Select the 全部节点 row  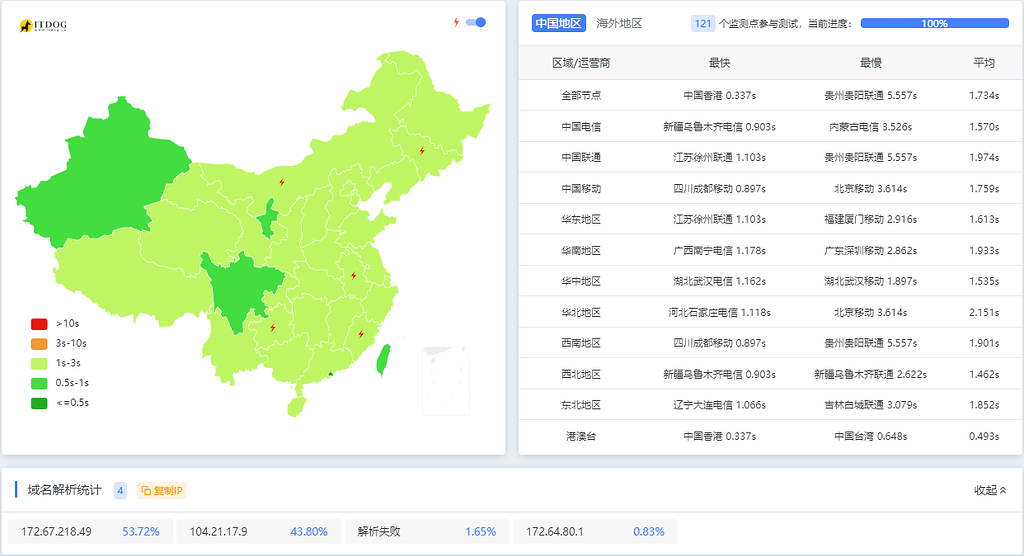pos(771,95)
